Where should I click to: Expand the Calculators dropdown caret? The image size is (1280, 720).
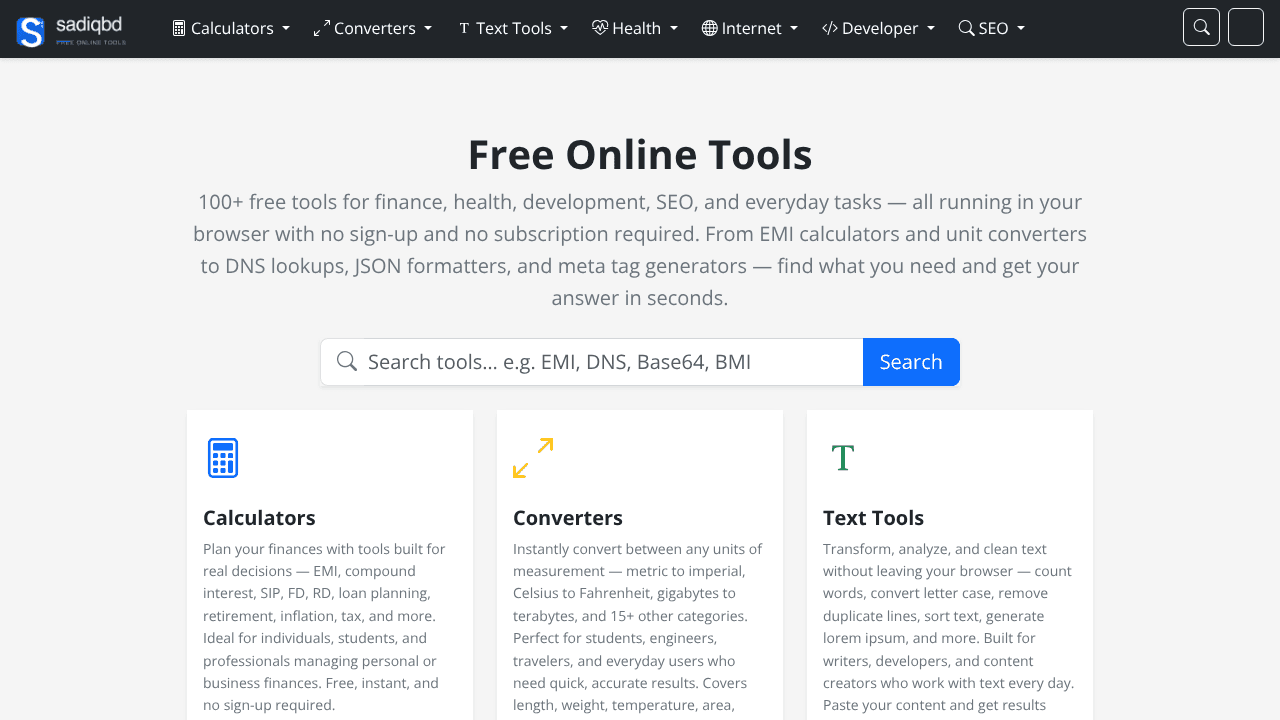coord(286,29)
